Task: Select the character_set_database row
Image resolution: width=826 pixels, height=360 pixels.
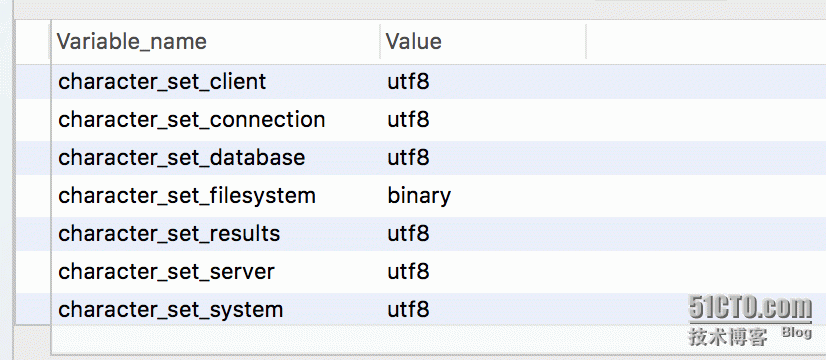Action: pyautogui.click(x=438, y=158)
